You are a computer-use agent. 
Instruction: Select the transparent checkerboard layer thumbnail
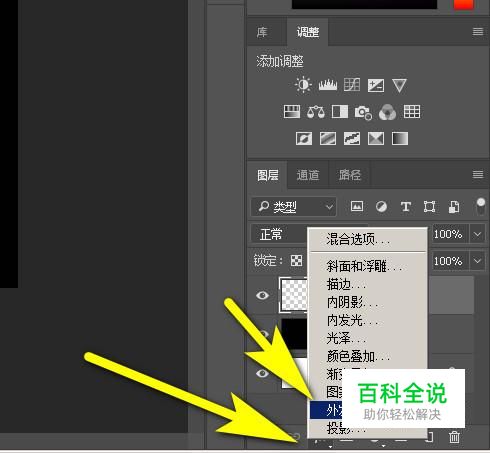tap(294, 295)
